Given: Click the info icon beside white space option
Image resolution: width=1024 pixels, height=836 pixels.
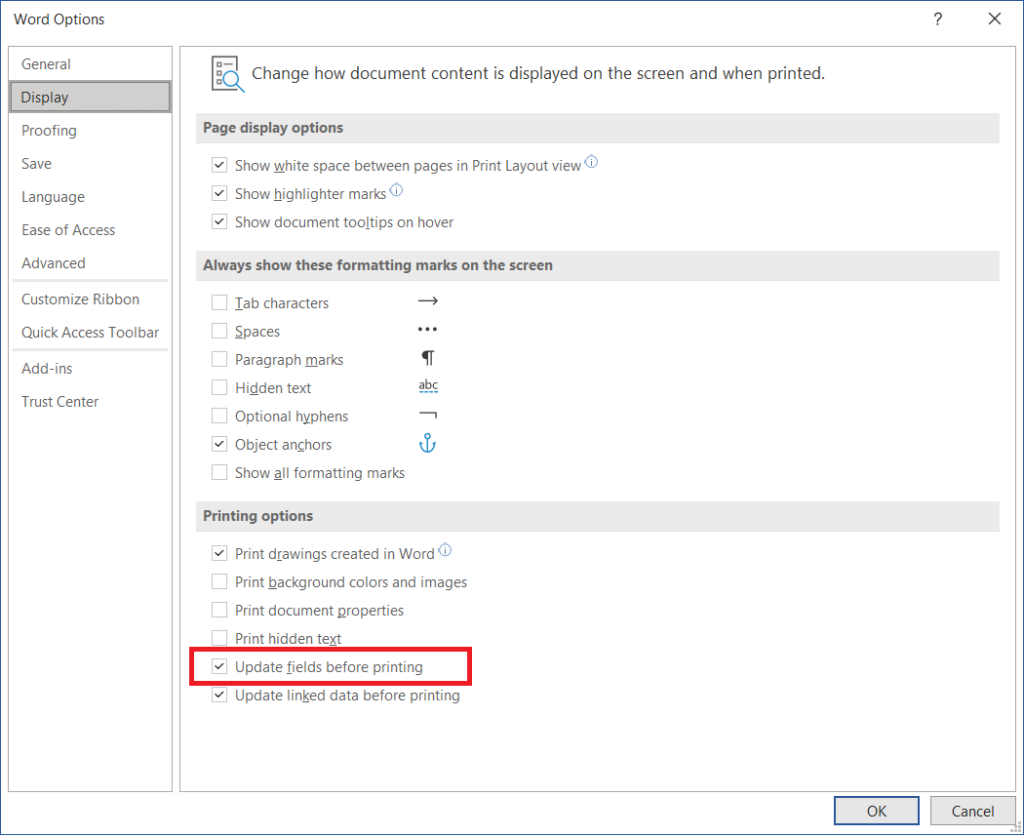Looking at the screenshot, I should pyautogui.click(x=591, y=161).
